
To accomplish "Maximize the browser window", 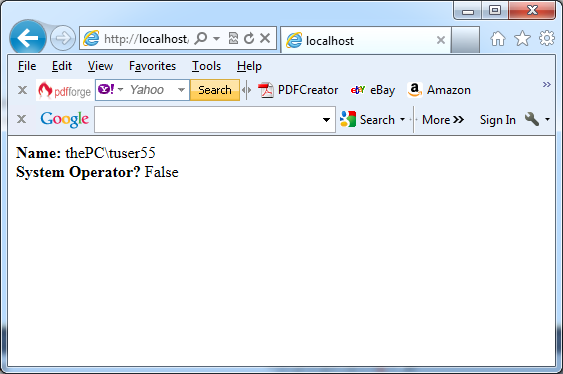I will click(x=495, y=10).
